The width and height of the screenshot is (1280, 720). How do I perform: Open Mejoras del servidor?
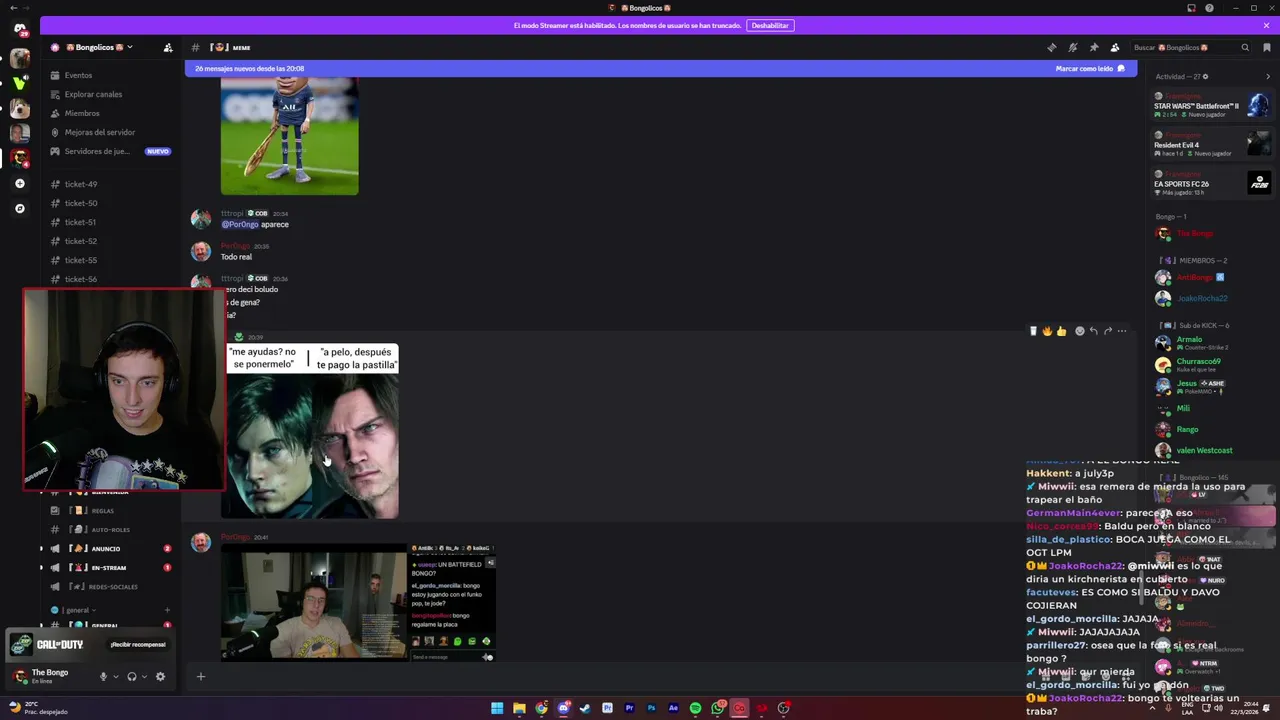coord(110,132)
